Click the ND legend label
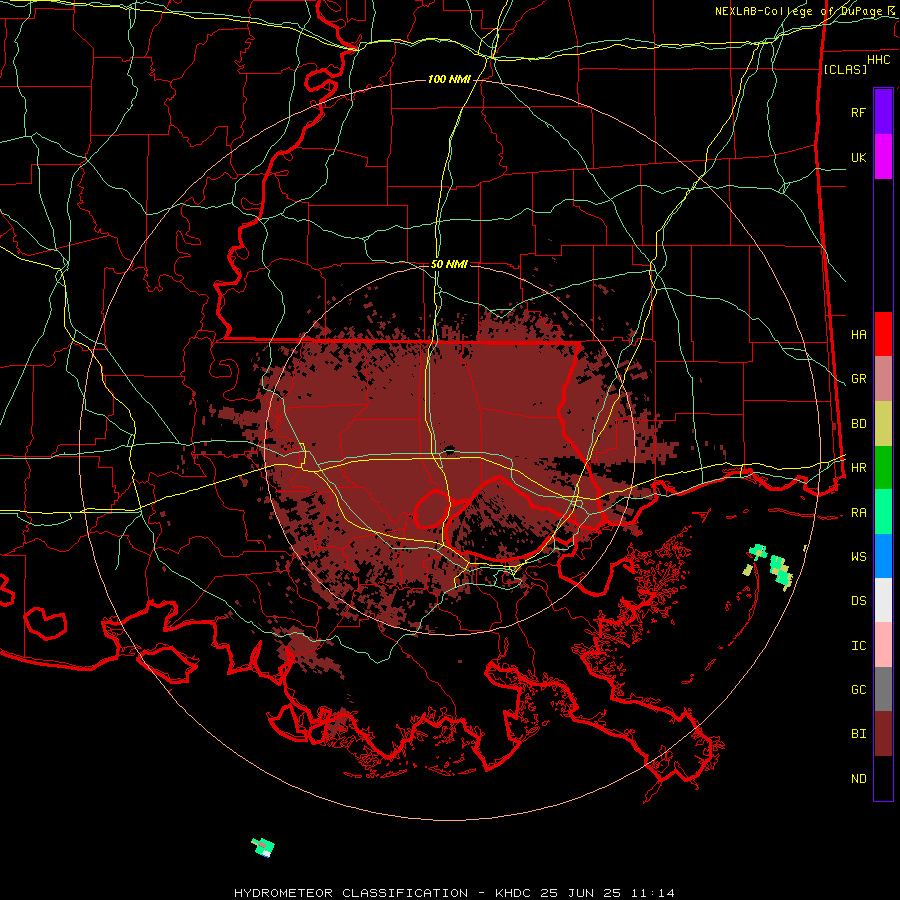This screenshot has width=900, height=900. pyautogui.click(x=858, y=779)
